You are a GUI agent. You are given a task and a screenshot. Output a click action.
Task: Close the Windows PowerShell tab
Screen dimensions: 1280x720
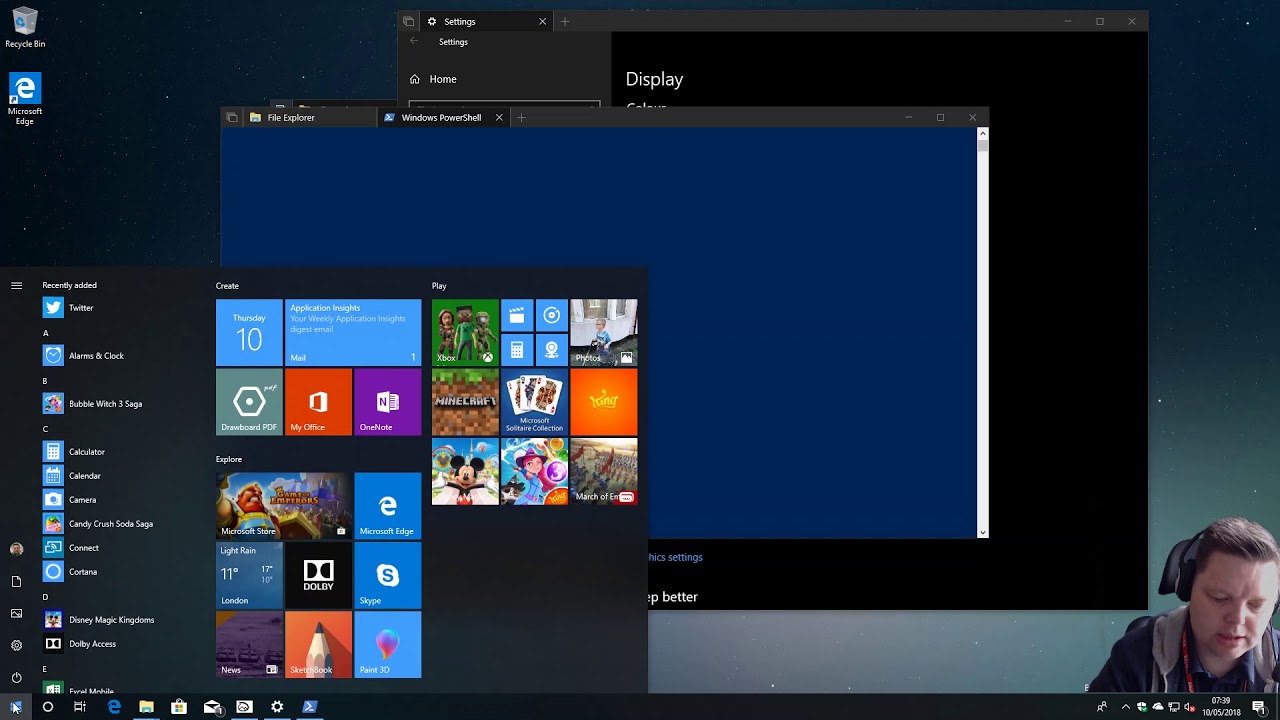click(x=499, y=118)
